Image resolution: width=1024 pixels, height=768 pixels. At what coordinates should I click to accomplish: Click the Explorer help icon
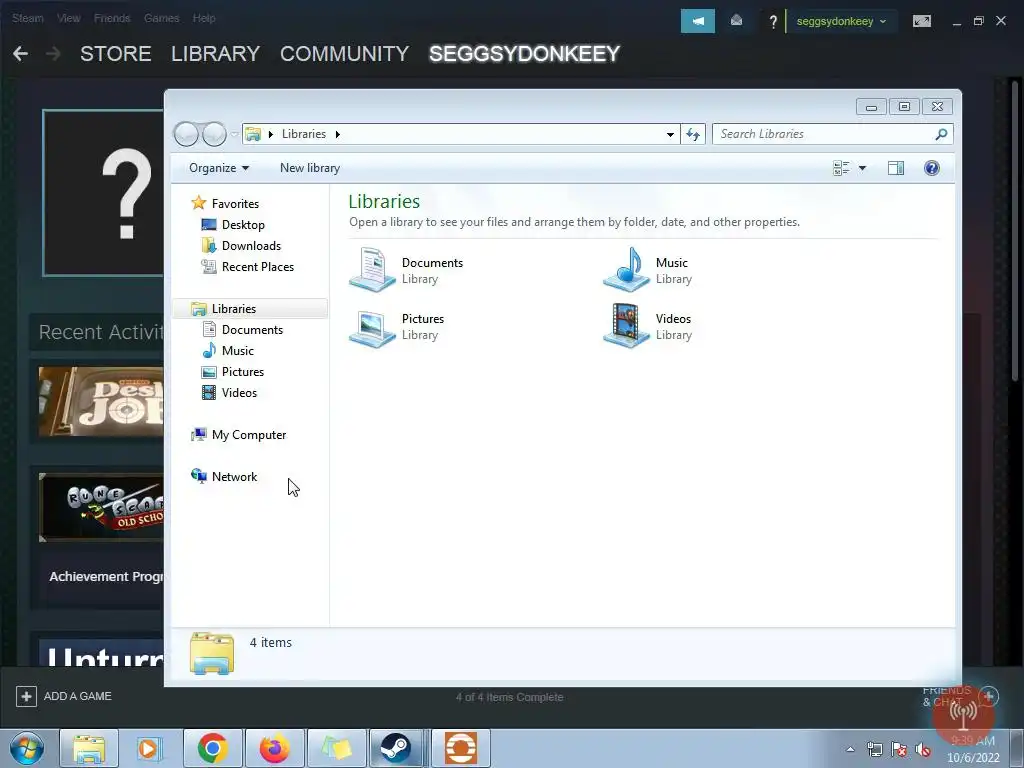[932, 168]
